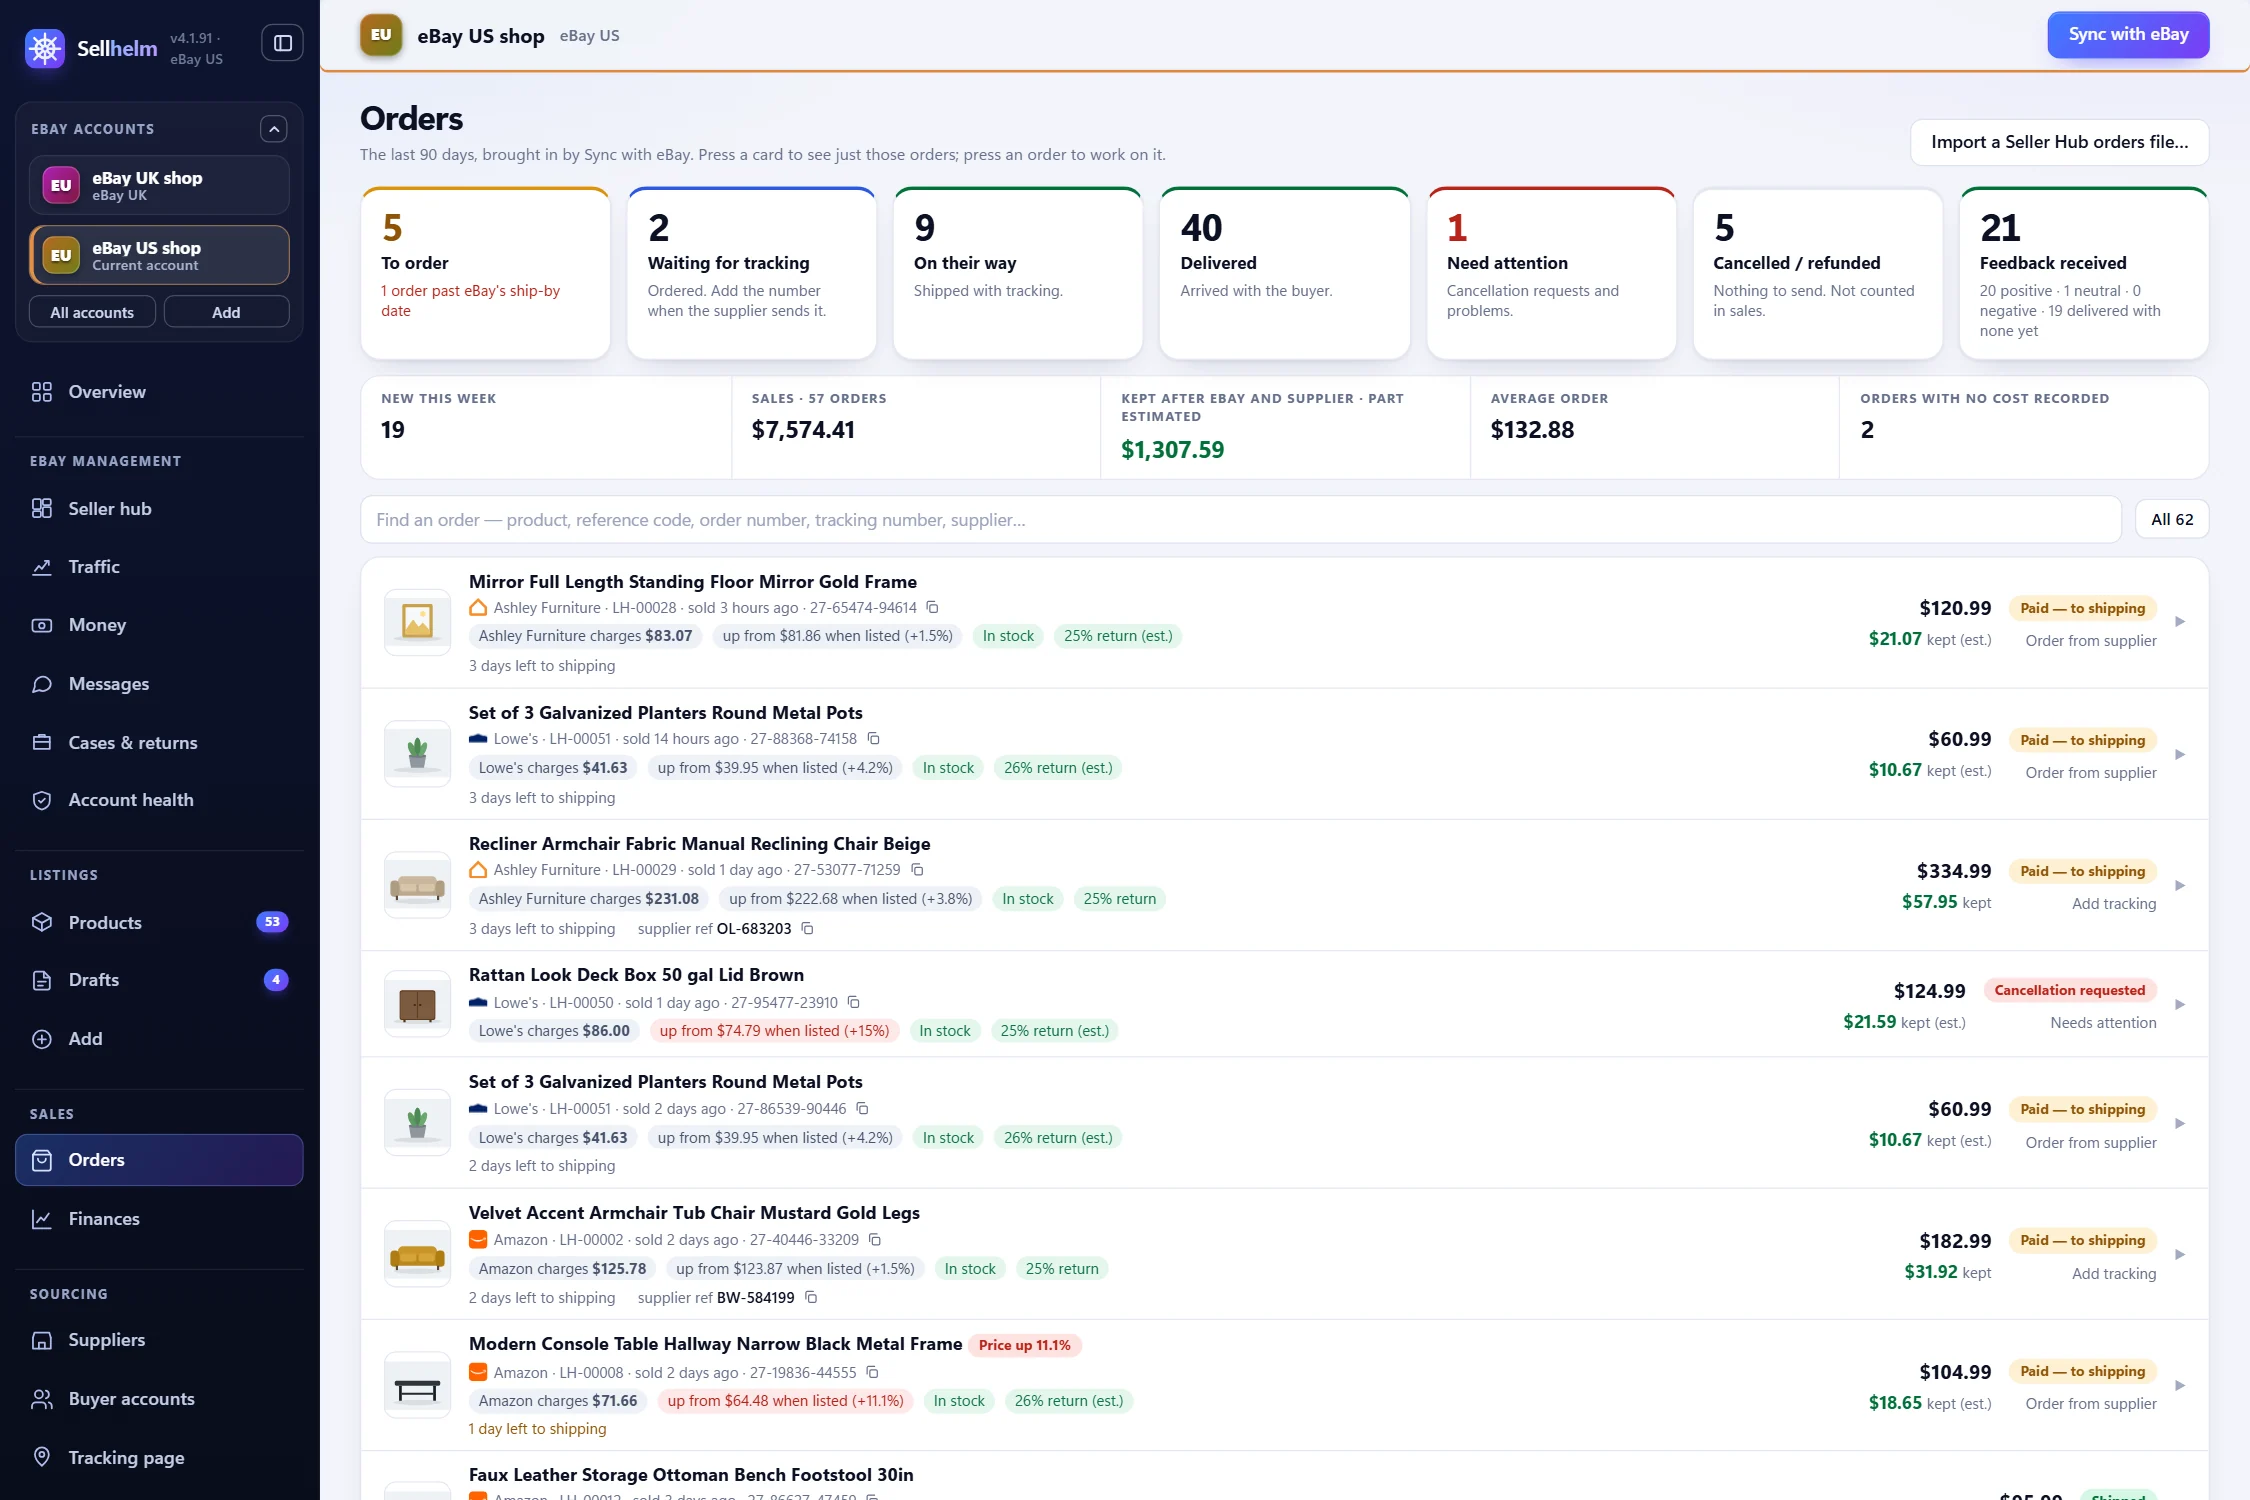2250x1500 pixels.
Task: Open the Money icon
Action: (x=42, y=625)
